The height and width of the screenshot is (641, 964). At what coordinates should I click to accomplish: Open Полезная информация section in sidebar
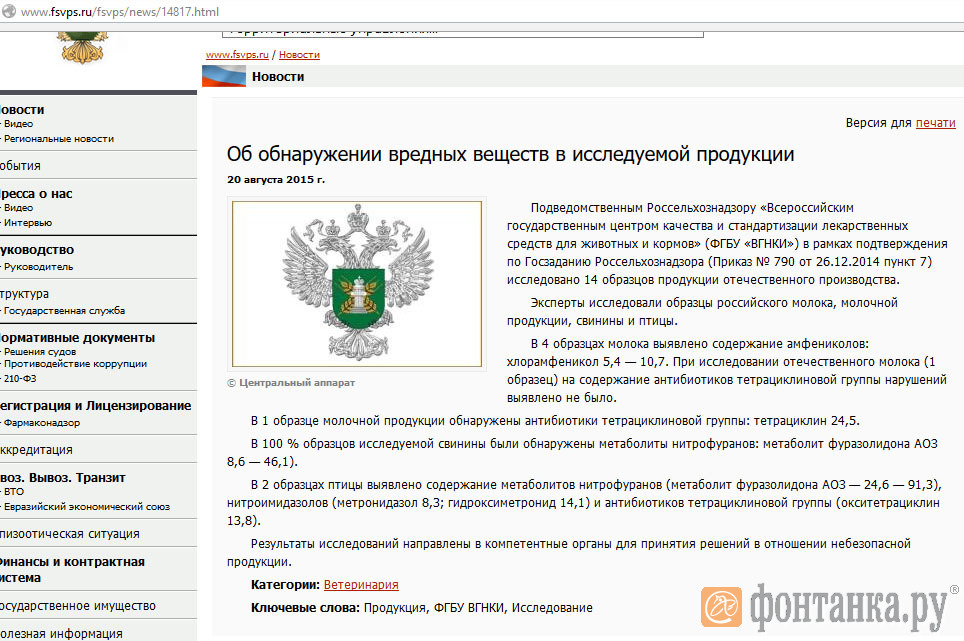pyautogui.click(x=61, y=634)
